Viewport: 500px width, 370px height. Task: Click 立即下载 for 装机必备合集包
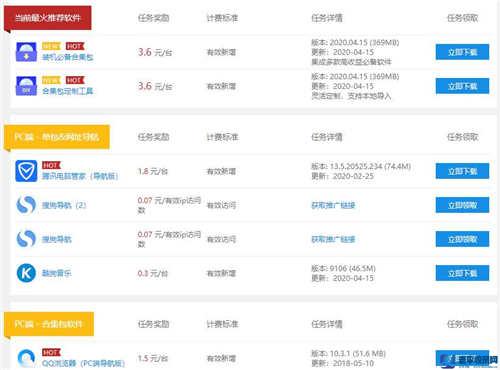[462, 52]
